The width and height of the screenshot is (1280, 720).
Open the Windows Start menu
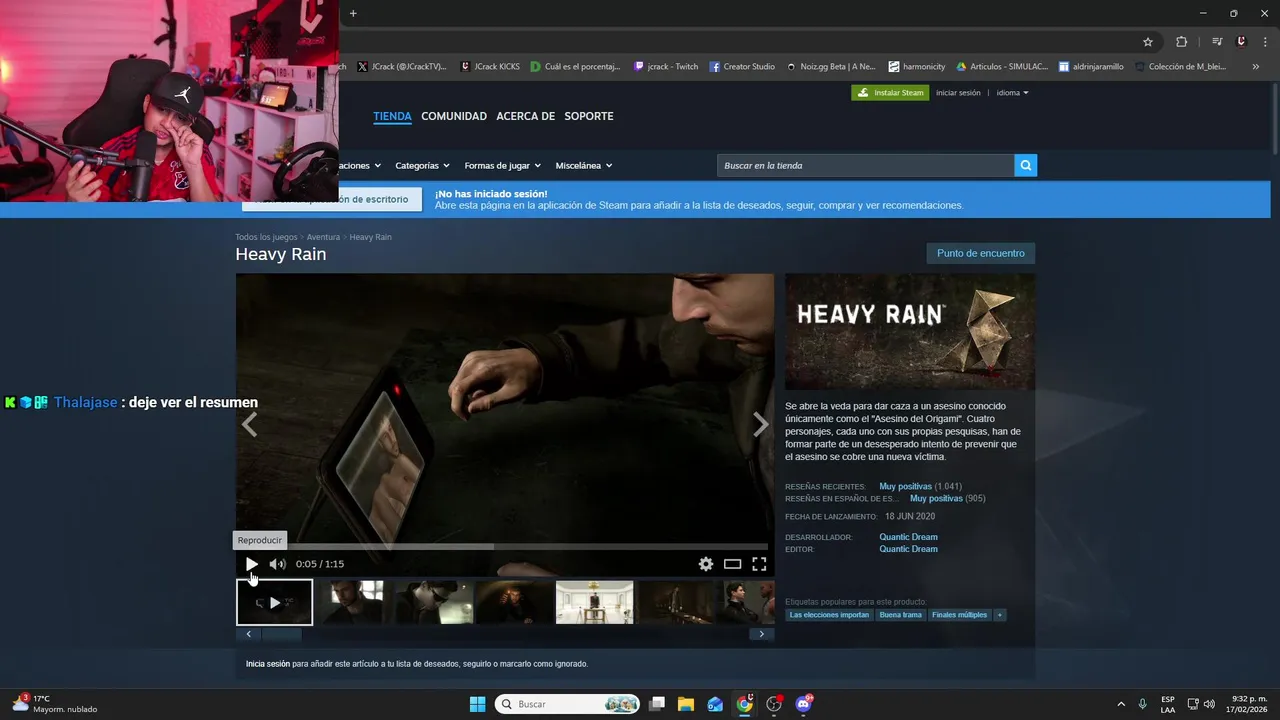477,704
